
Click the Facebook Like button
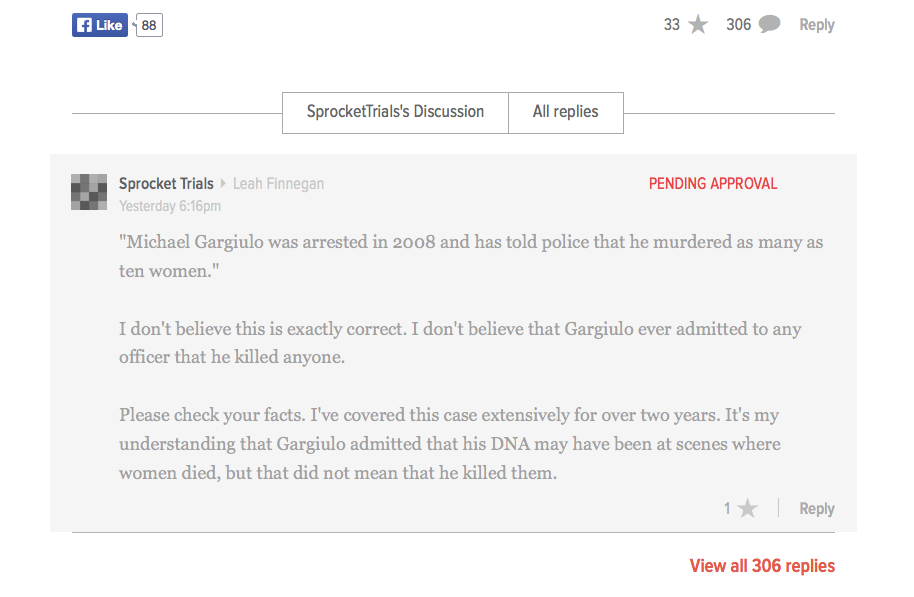click(100, 25)
